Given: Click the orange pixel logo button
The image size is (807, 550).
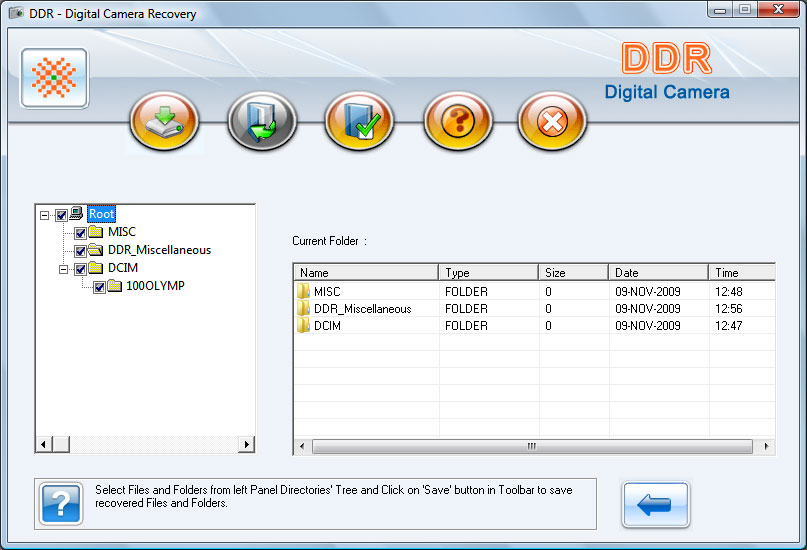Looking at the screenshot, I should 54,78.
